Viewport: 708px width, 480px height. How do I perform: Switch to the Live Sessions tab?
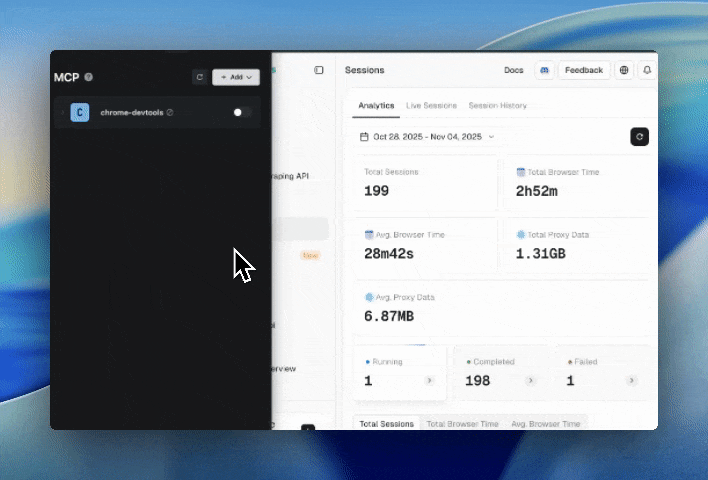[431, 105]
